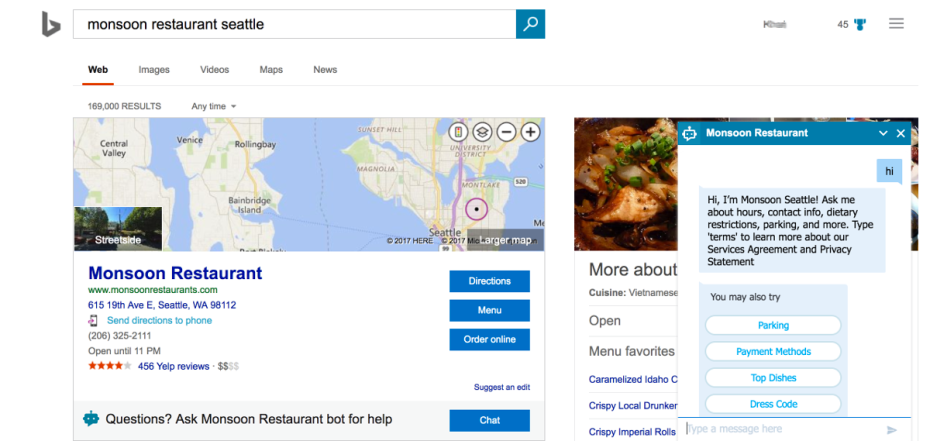Open the 456 Yelp reviews link
Image resolution: width=930 pixels, height=441 pixels.
(174, 366)
